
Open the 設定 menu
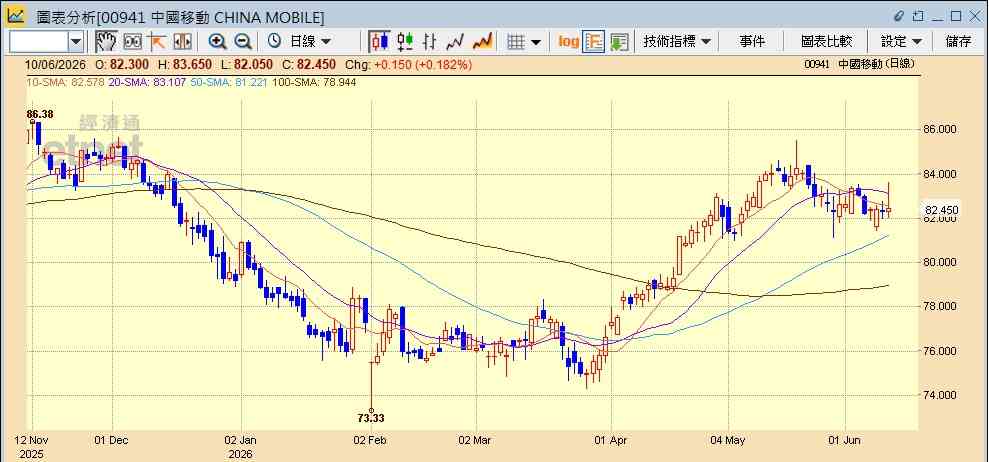(901, 42)
